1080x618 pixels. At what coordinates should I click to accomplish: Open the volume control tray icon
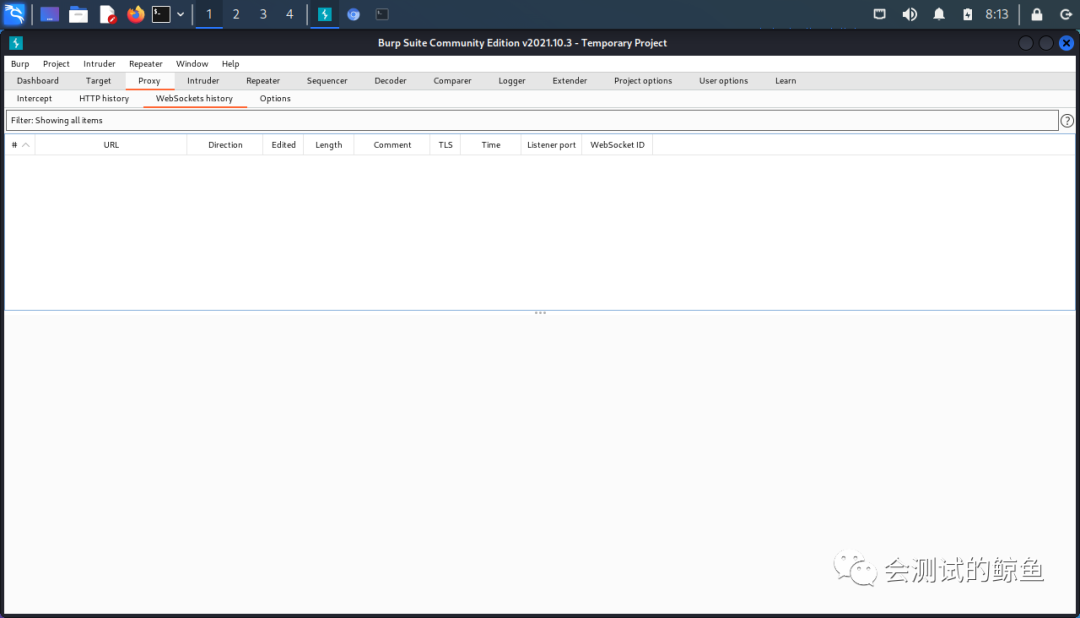coord(910,14)
